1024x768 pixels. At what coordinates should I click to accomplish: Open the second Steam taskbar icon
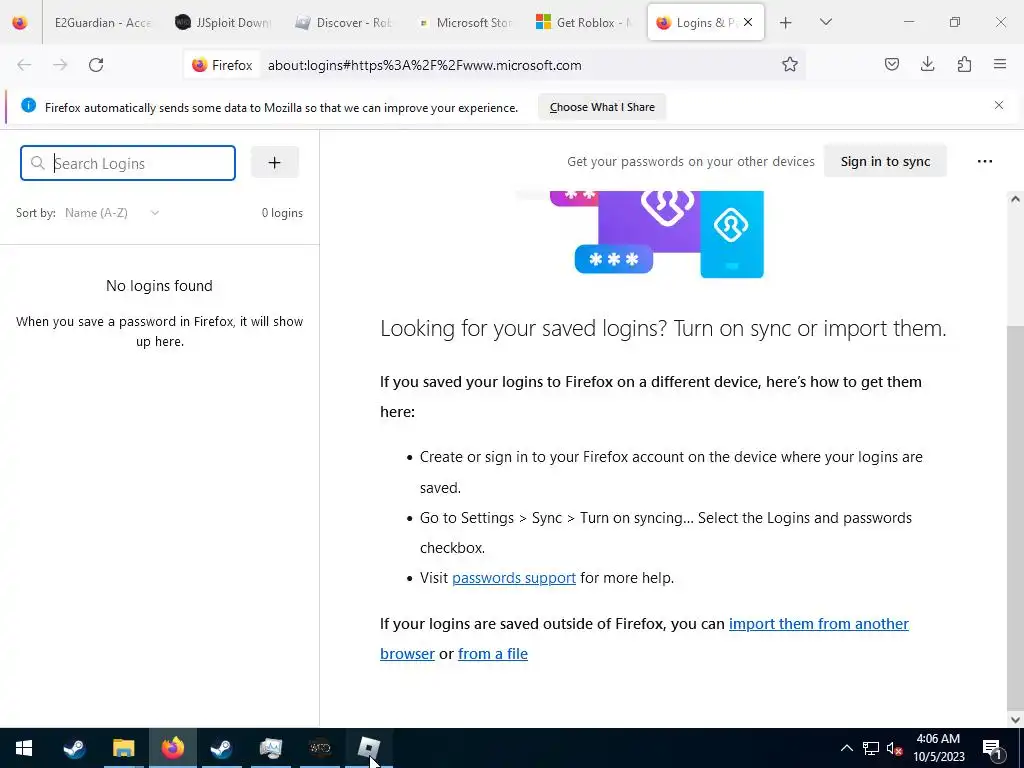(x=221, y=748)
